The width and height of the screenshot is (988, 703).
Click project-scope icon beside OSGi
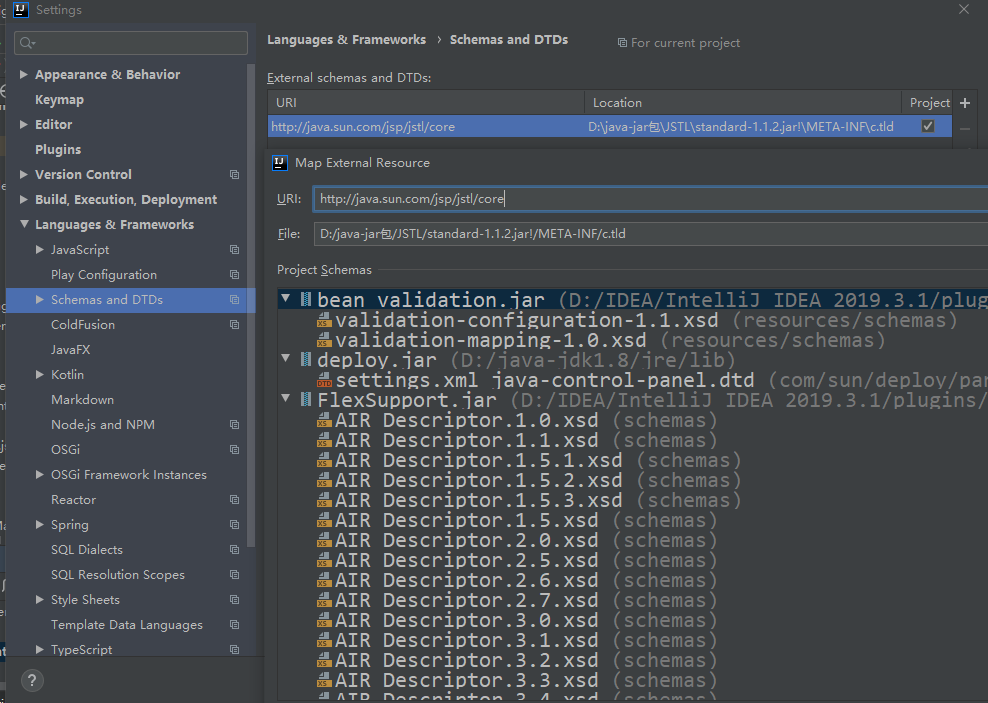[x=234, y=450]
